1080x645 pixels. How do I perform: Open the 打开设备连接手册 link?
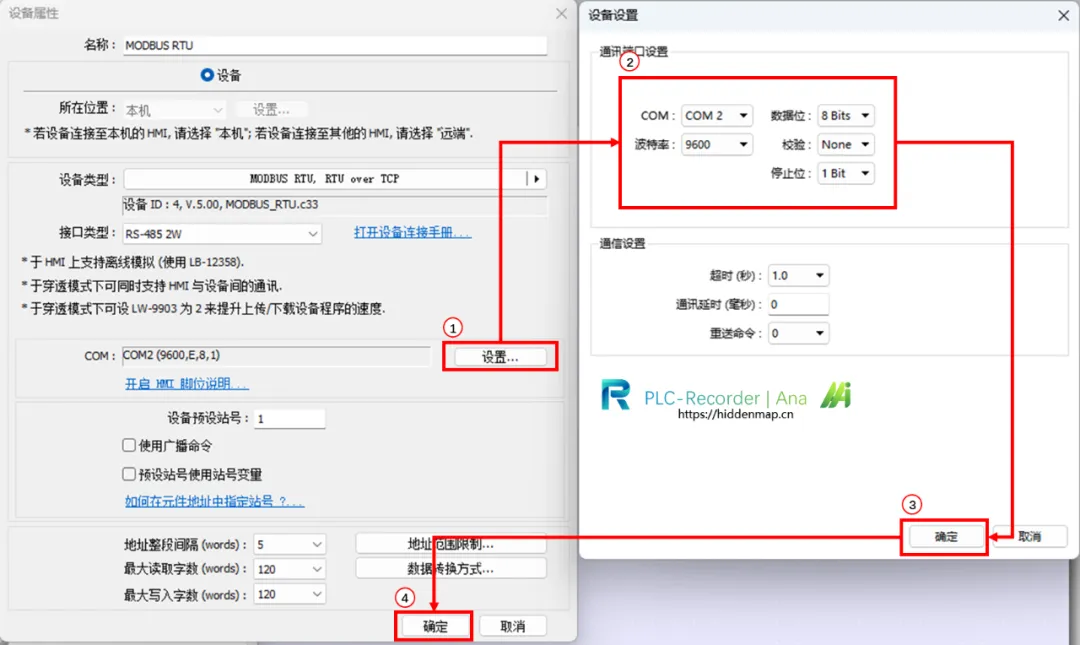413,232
